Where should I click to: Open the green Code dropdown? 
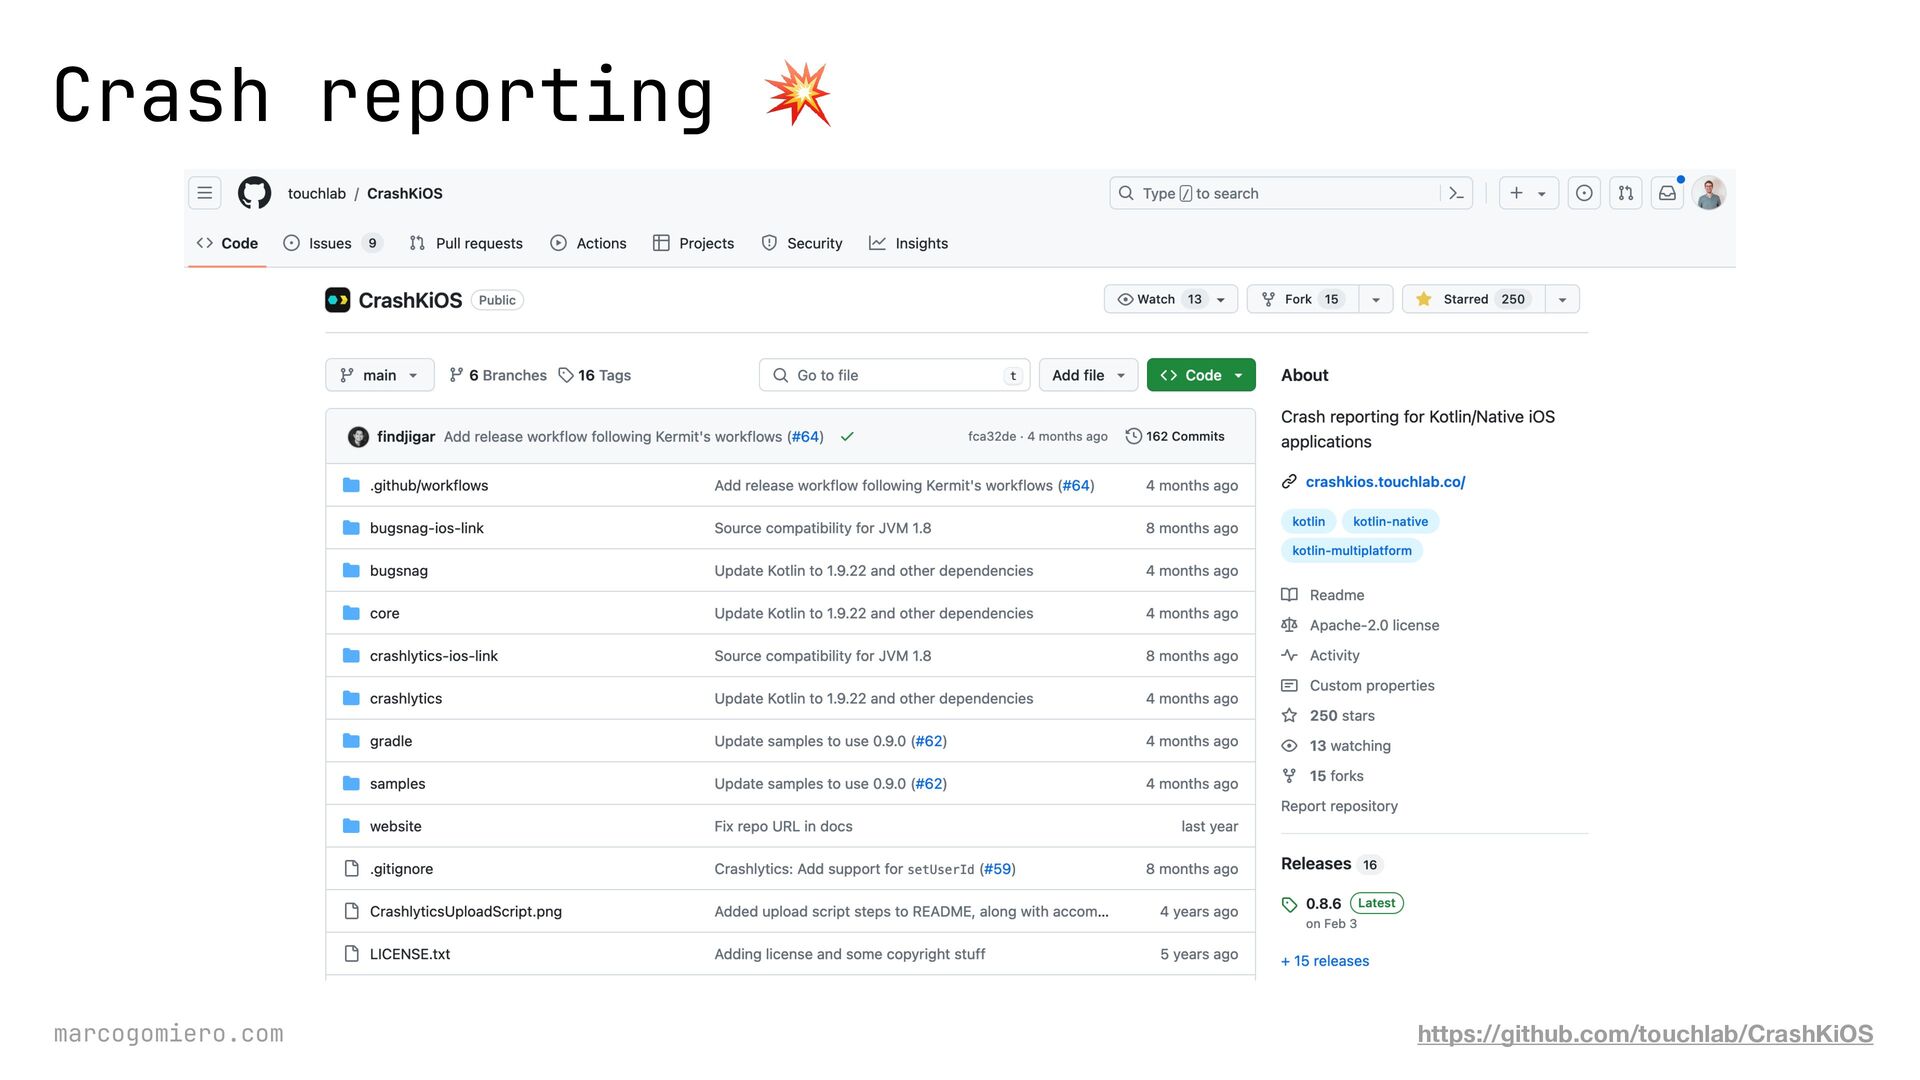pos(1201,375)
